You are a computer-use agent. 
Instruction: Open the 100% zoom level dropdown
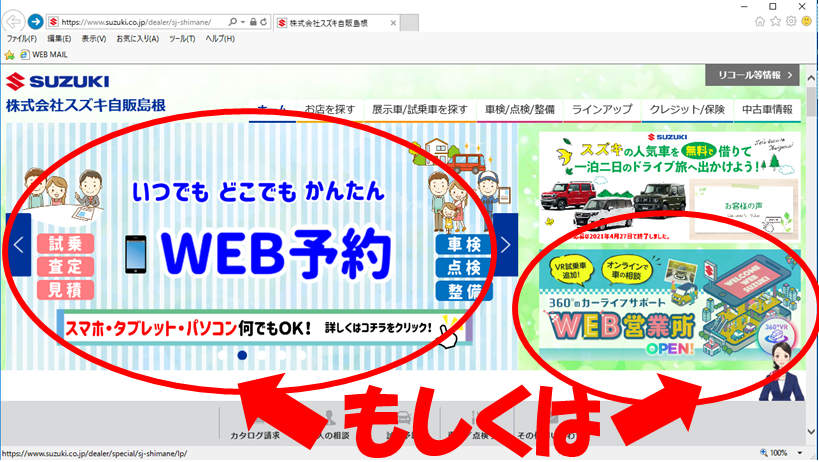tap(800, 453)
